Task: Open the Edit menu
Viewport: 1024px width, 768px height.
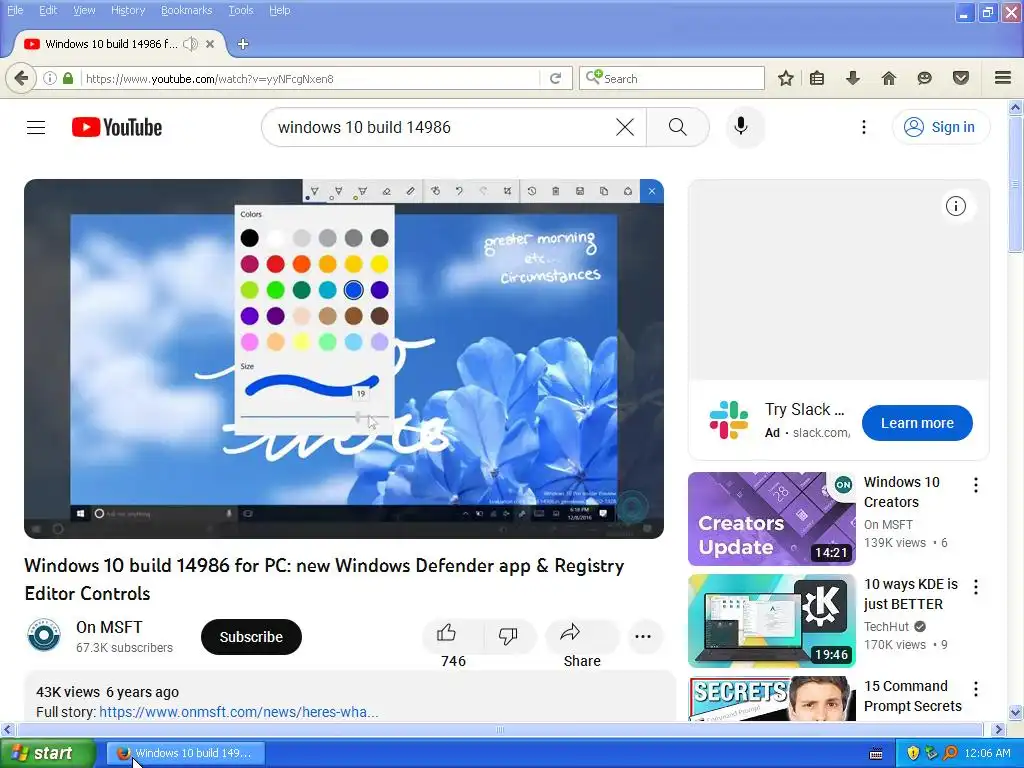Action: pyautogui.click(x=48, y=10)
